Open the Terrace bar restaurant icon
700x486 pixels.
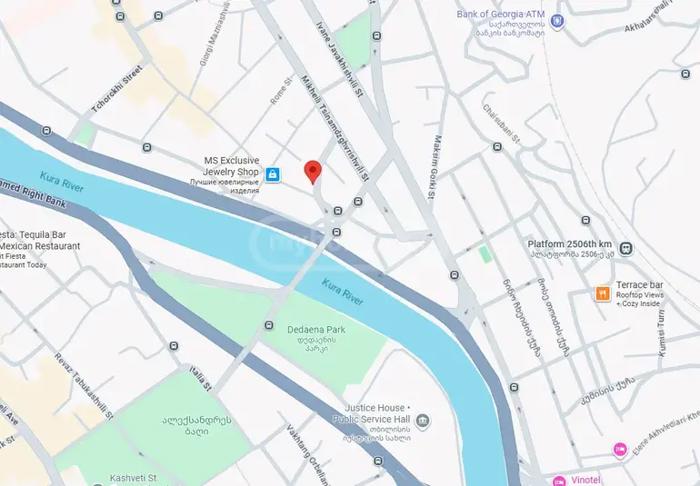tap(602, 294)
